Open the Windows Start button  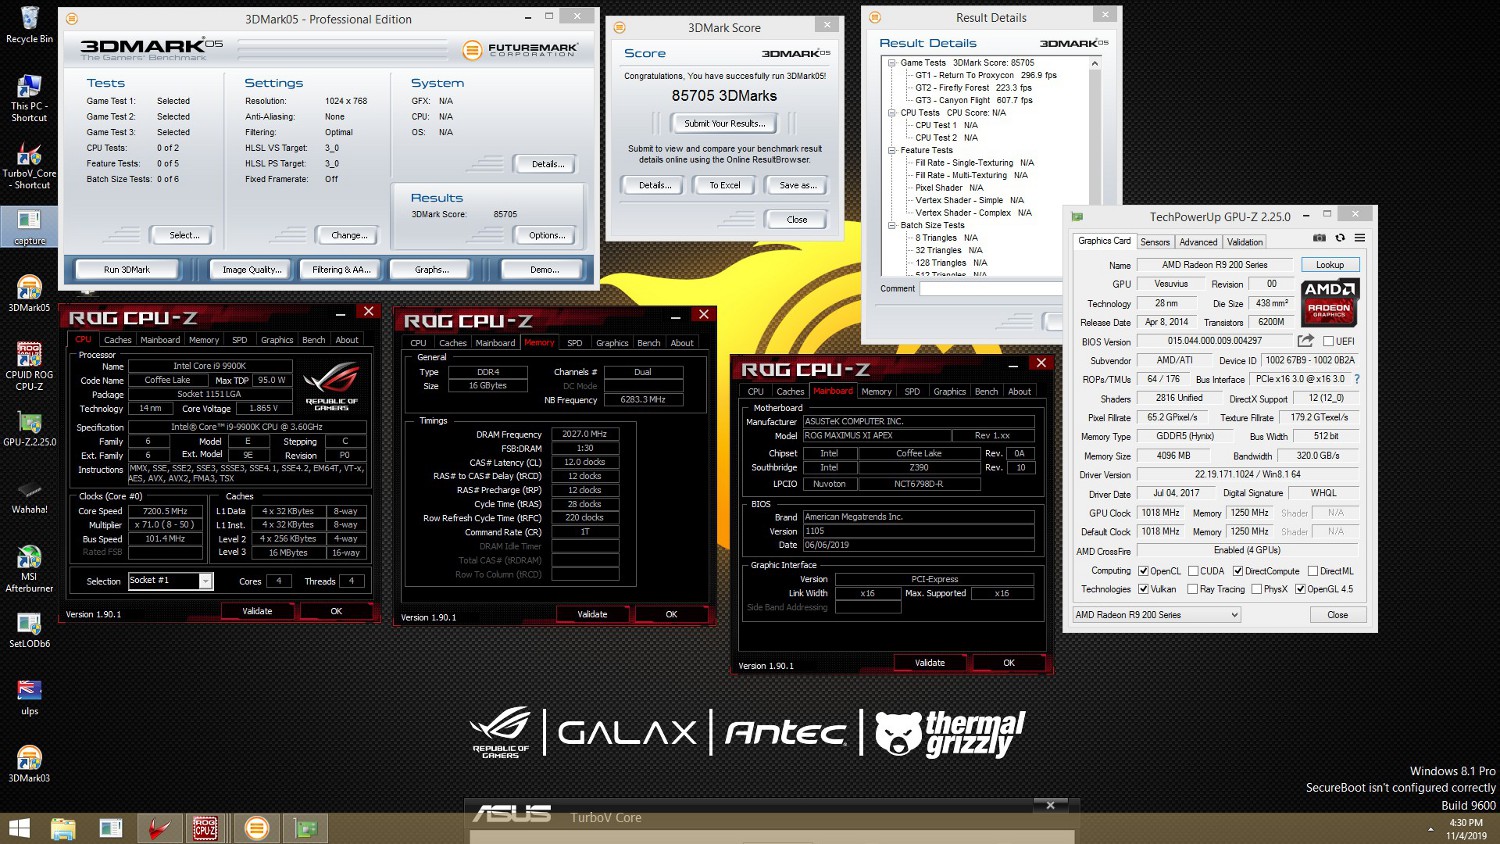tap(19, 828)
